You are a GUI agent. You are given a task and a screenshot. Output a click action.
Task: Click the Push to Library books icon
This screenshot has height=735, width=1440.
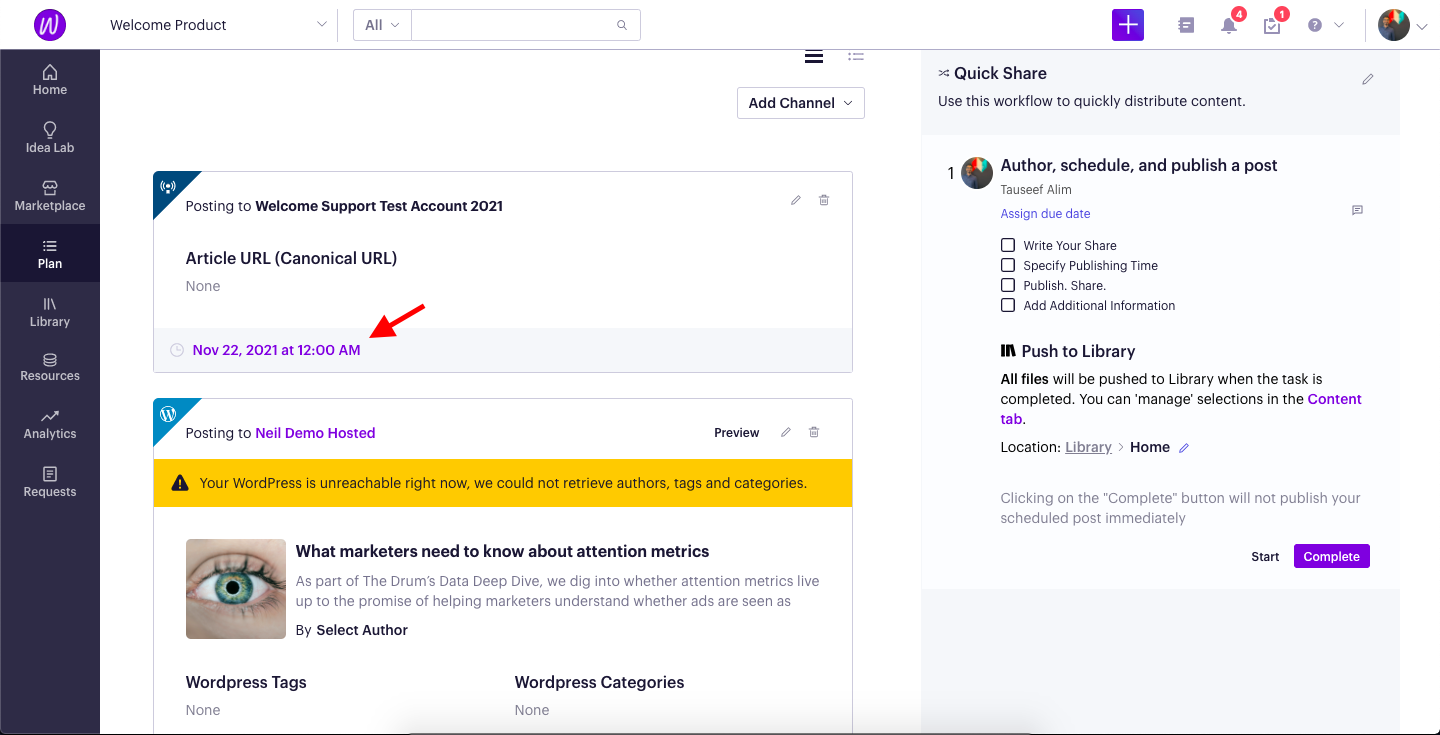(x=1008, y=351)
